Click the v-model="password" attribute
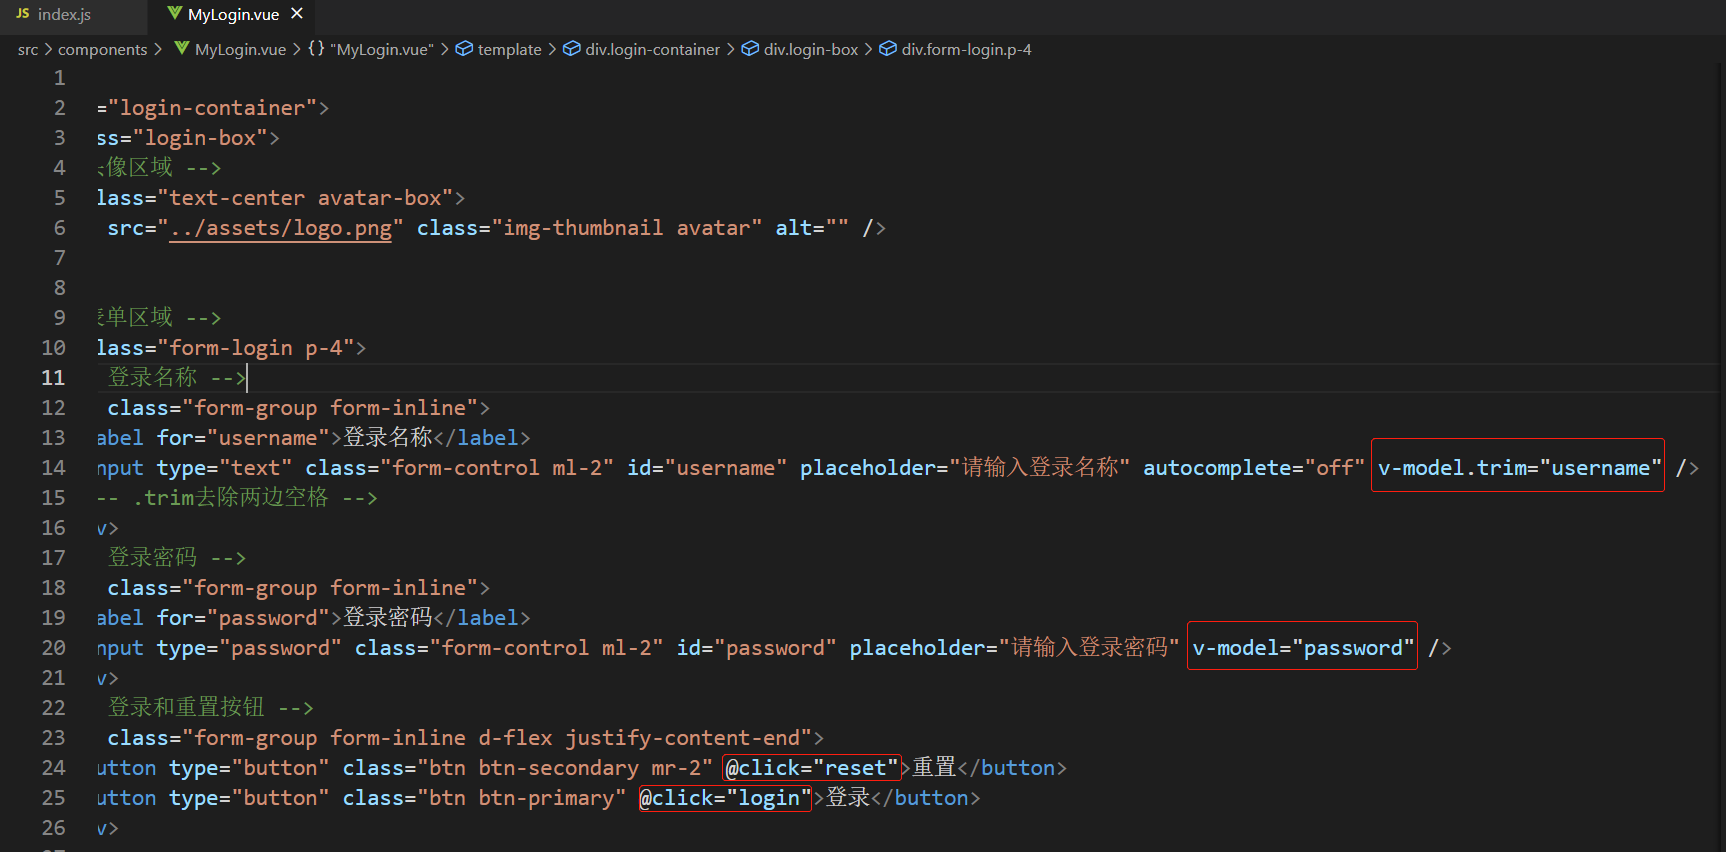 coord(1302,648)
